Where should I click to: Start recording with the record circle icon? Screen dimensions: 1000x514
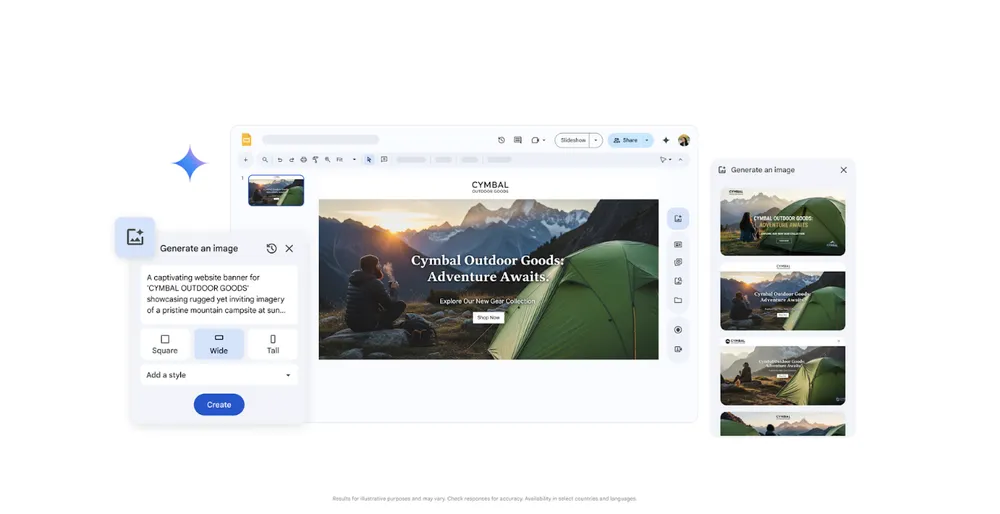[678, 330]
